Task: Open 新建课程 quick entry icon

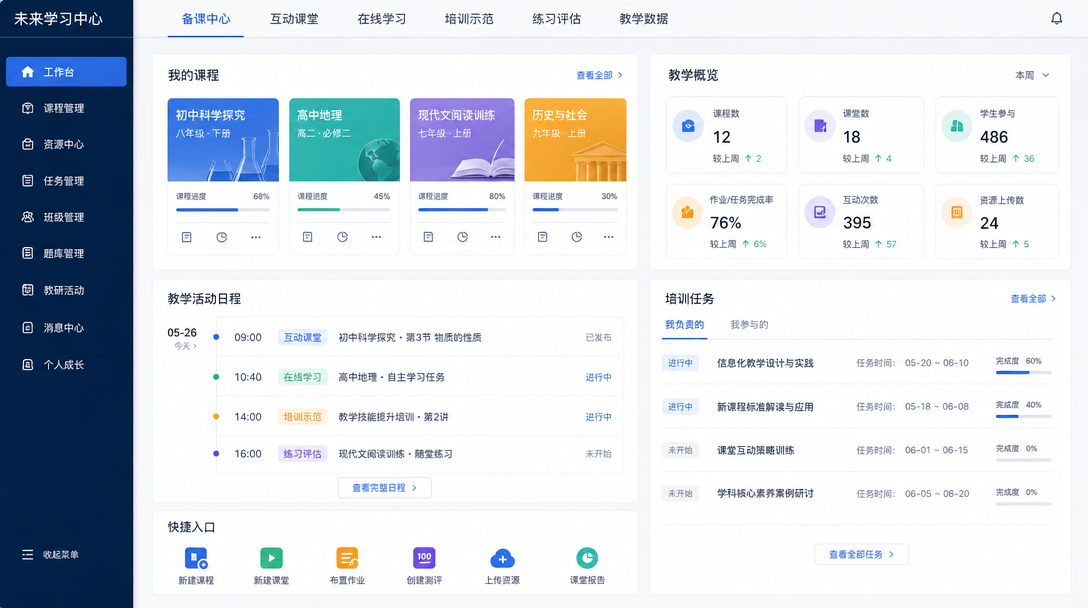Action: 196,558
